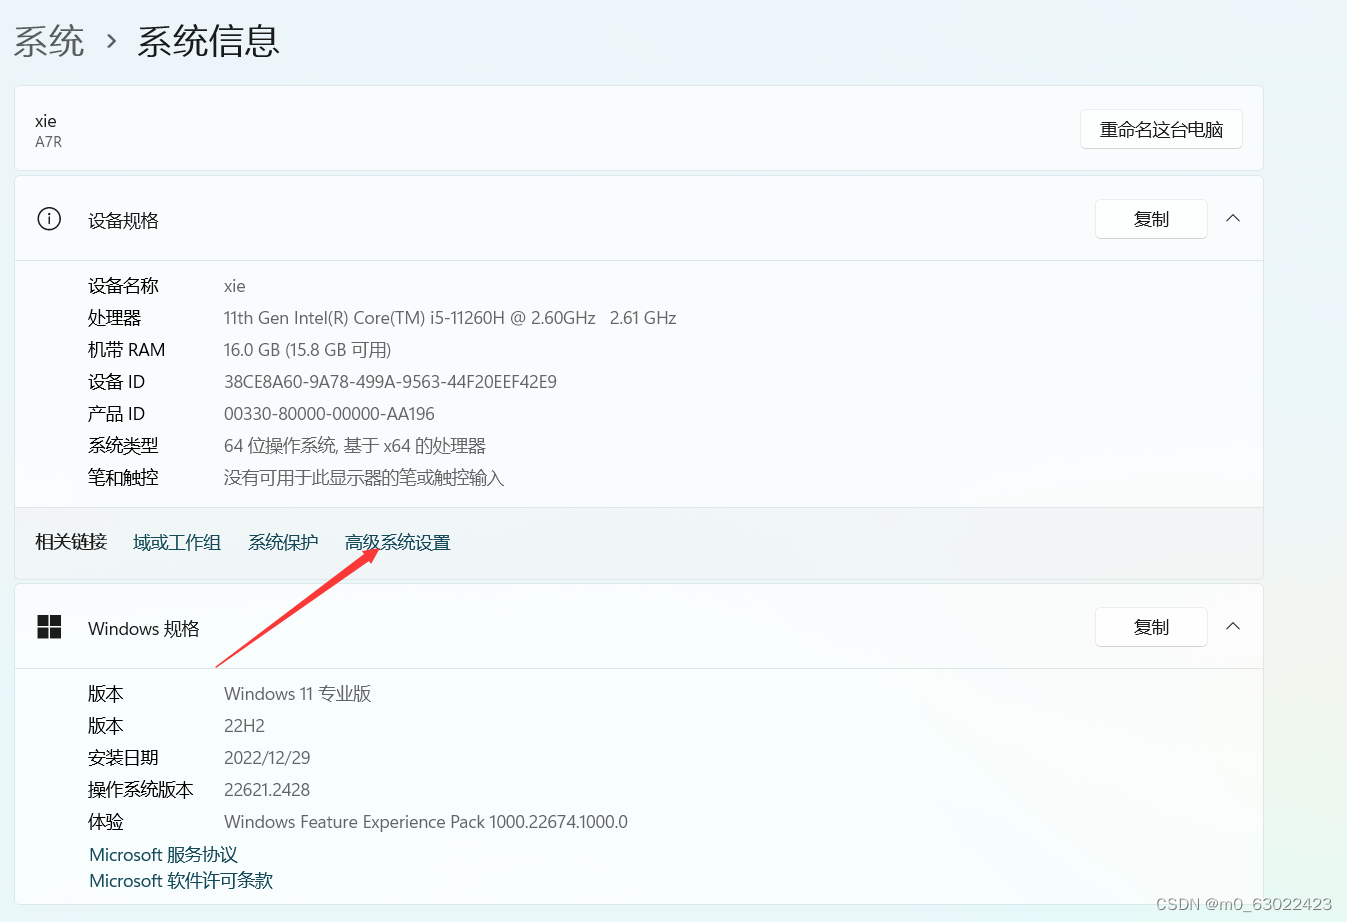Click the 处理器 label
The width and height of the screenshot is (1347, 922).
(x=114, y=318)
